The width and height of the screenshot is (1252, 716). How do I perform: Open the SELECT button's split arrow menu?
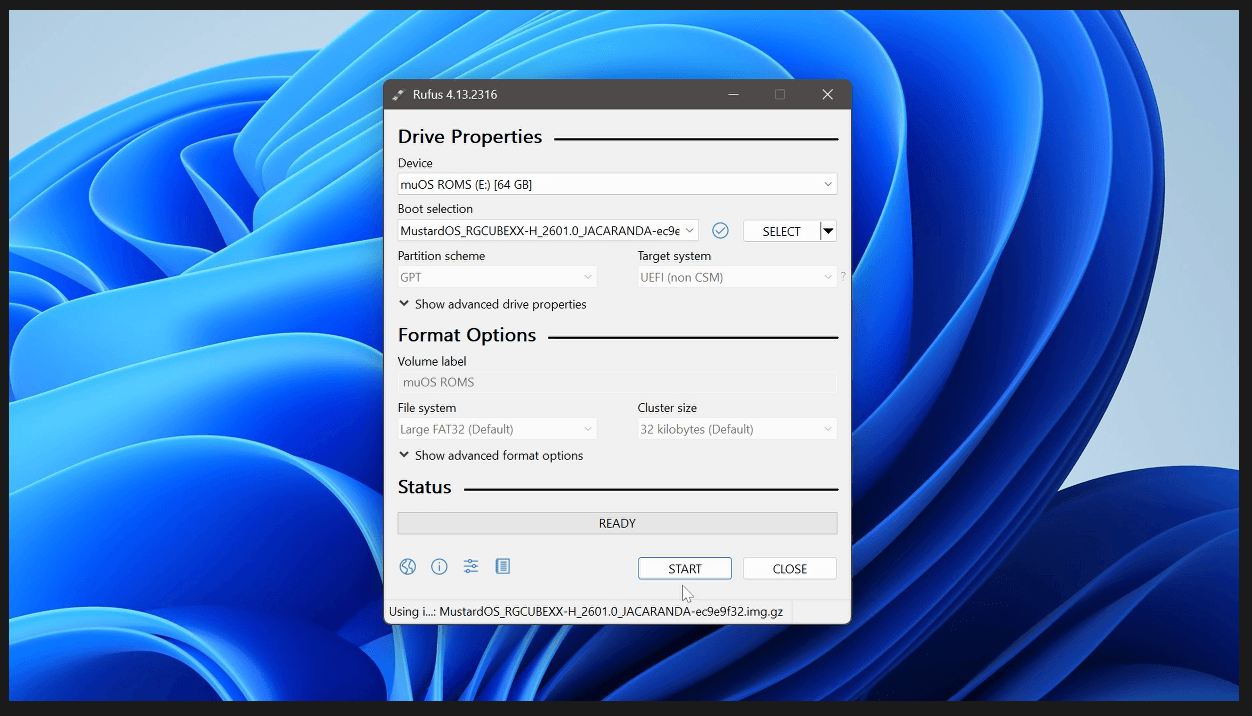(828, 231)
